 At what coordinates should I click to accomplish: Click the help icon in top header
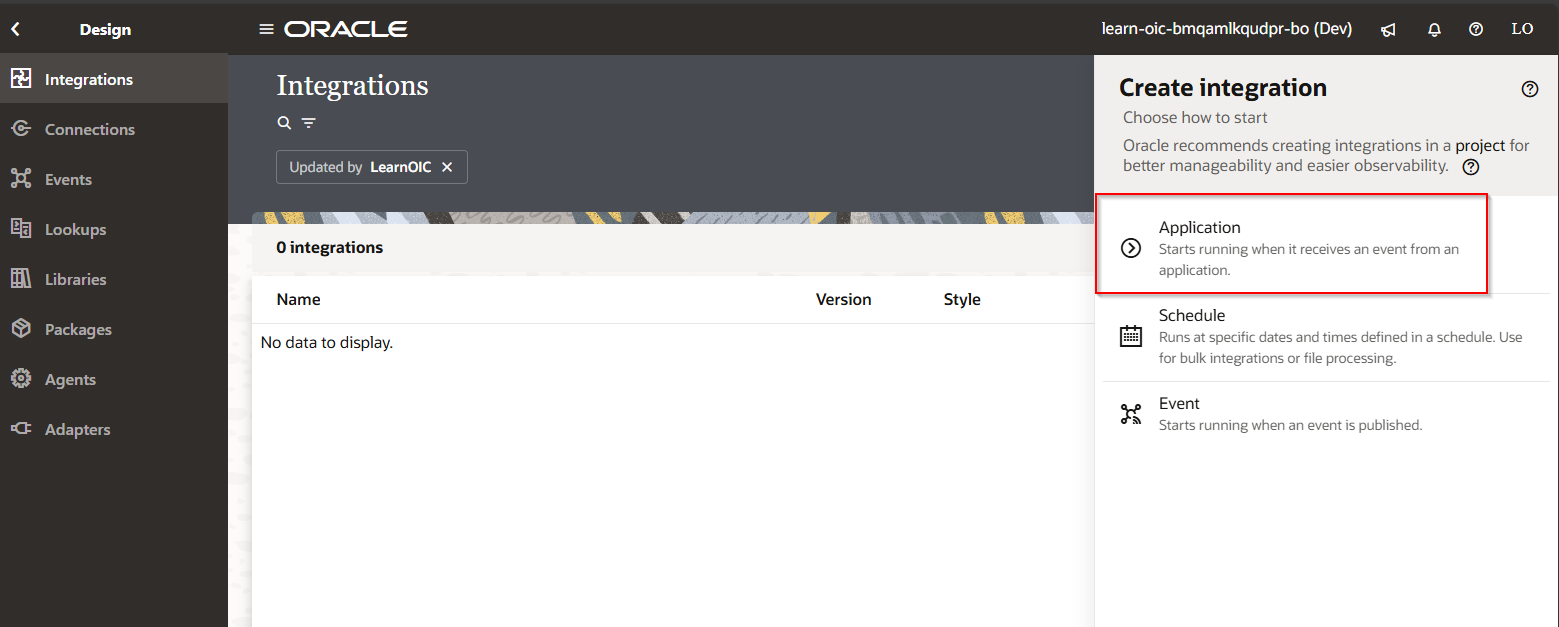click(x=1476, y=30)
